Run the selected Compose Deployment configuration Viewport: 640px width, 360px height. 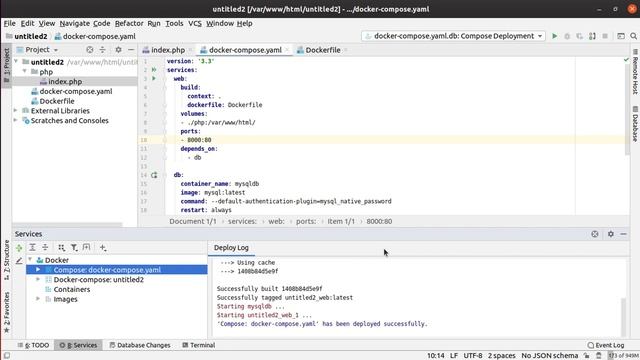(554, 36)
